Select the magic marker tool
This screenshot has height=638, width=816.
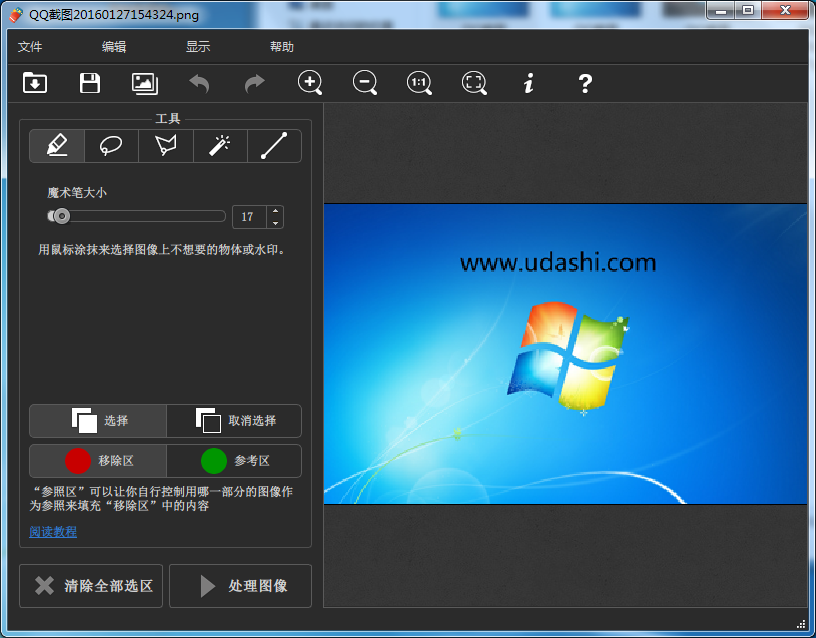pos(57,146)
